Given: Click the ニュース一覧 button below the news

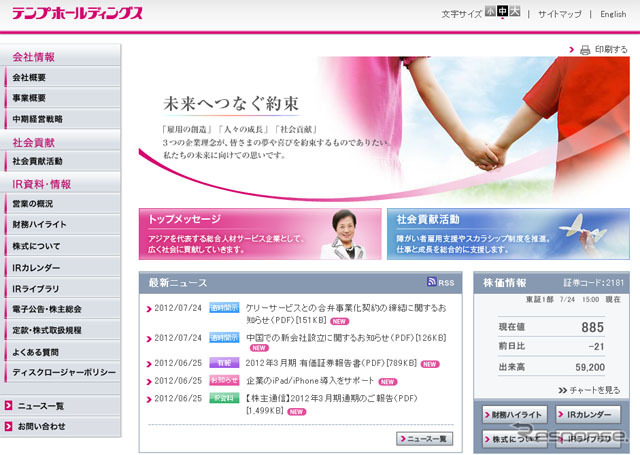Looking at the screenshot, I should click(x=424, y=439).
